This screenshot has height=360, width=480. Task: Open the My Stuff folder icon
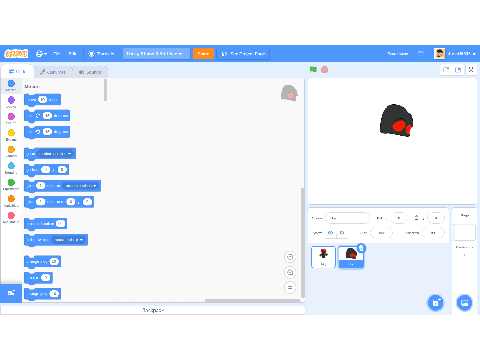pyautogui.click(x=421, y=53)
